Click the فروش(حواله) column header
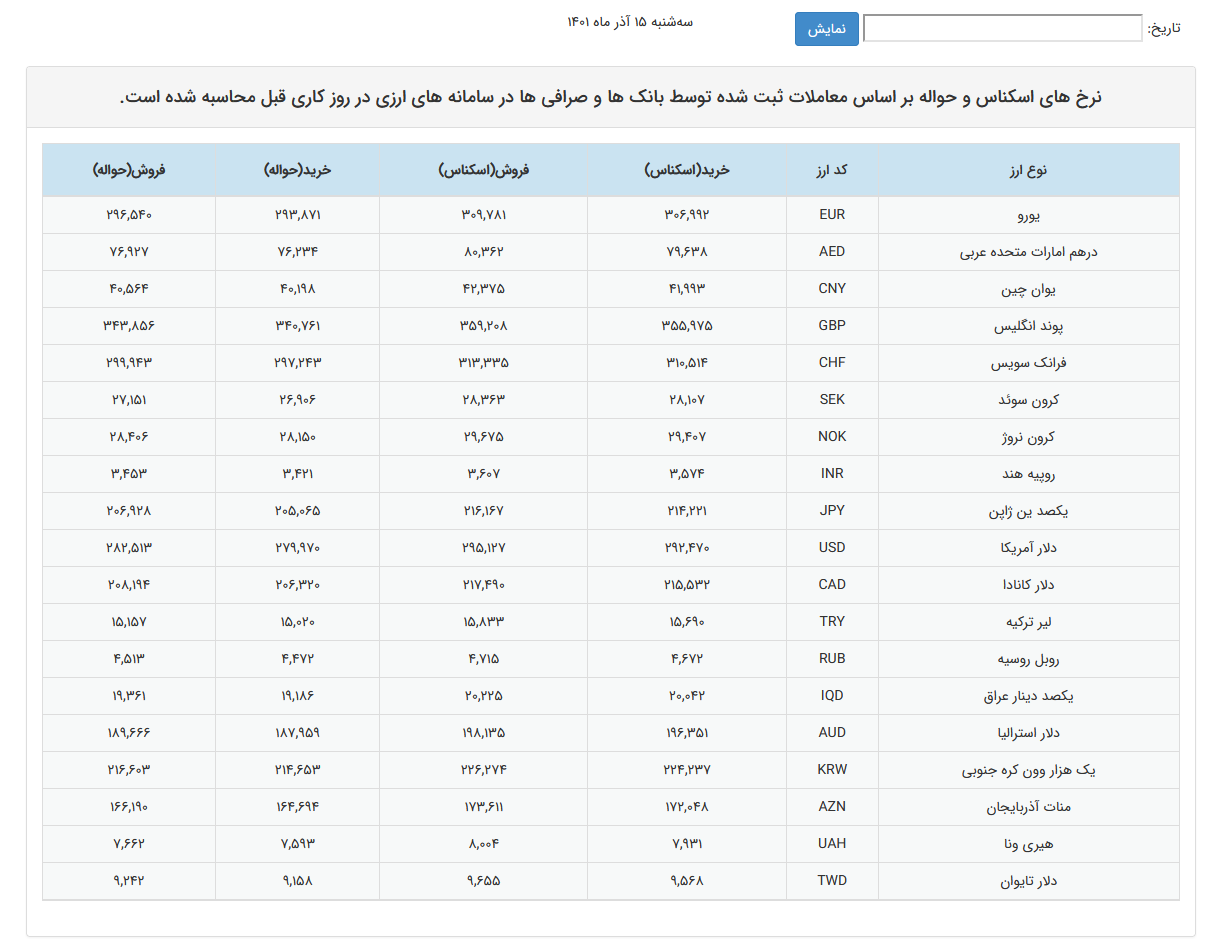1209x949 pixels. pyautogui.click(x=129, y=170)
